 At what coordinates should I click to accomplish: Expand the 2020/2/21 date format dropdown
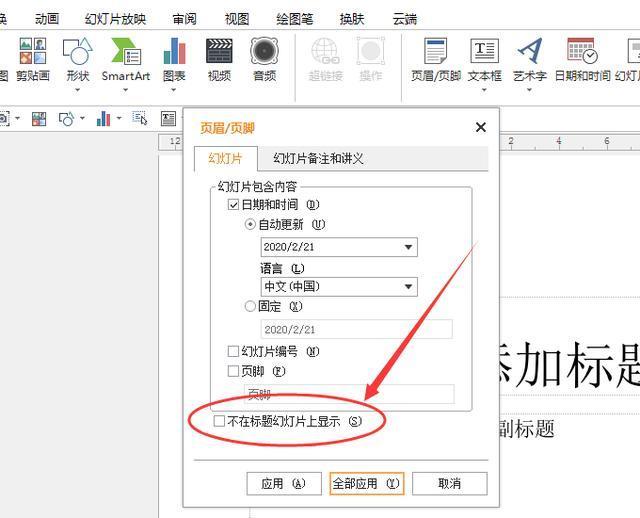tap(408, 247)
